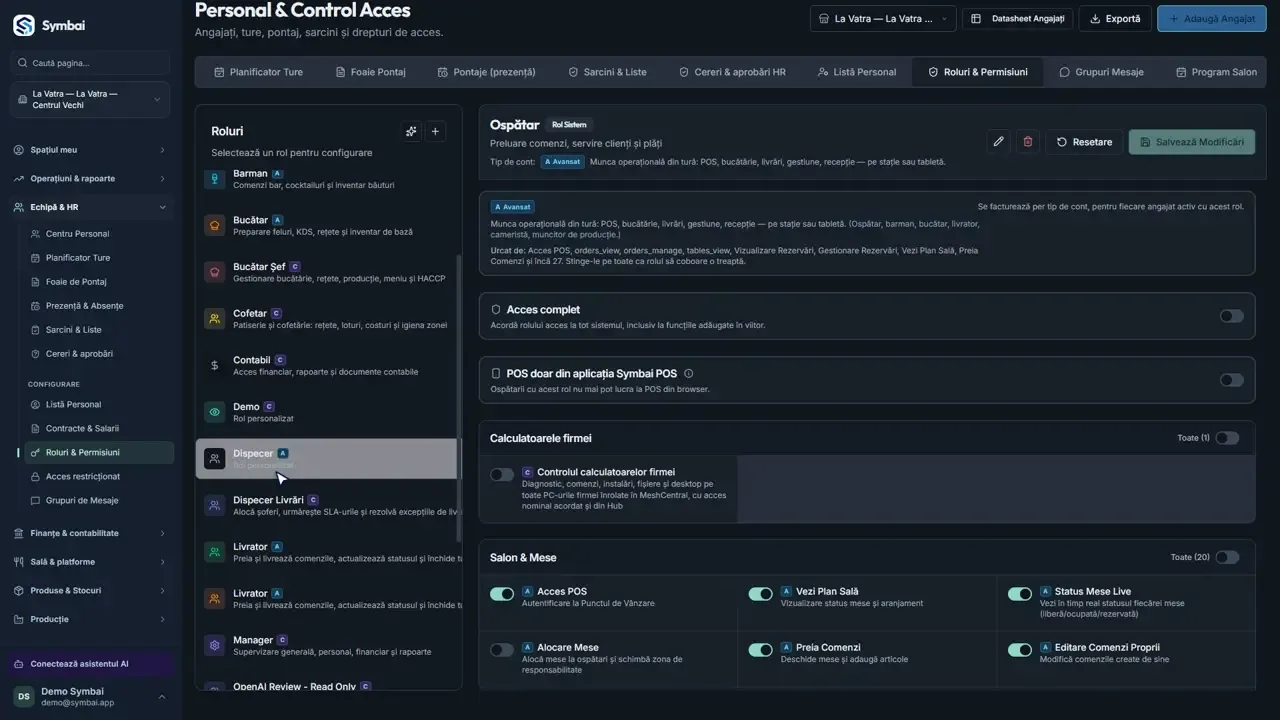Delete the Ospătar role via trash icon
The image size is (1280, 720).
pos(1027,142)
